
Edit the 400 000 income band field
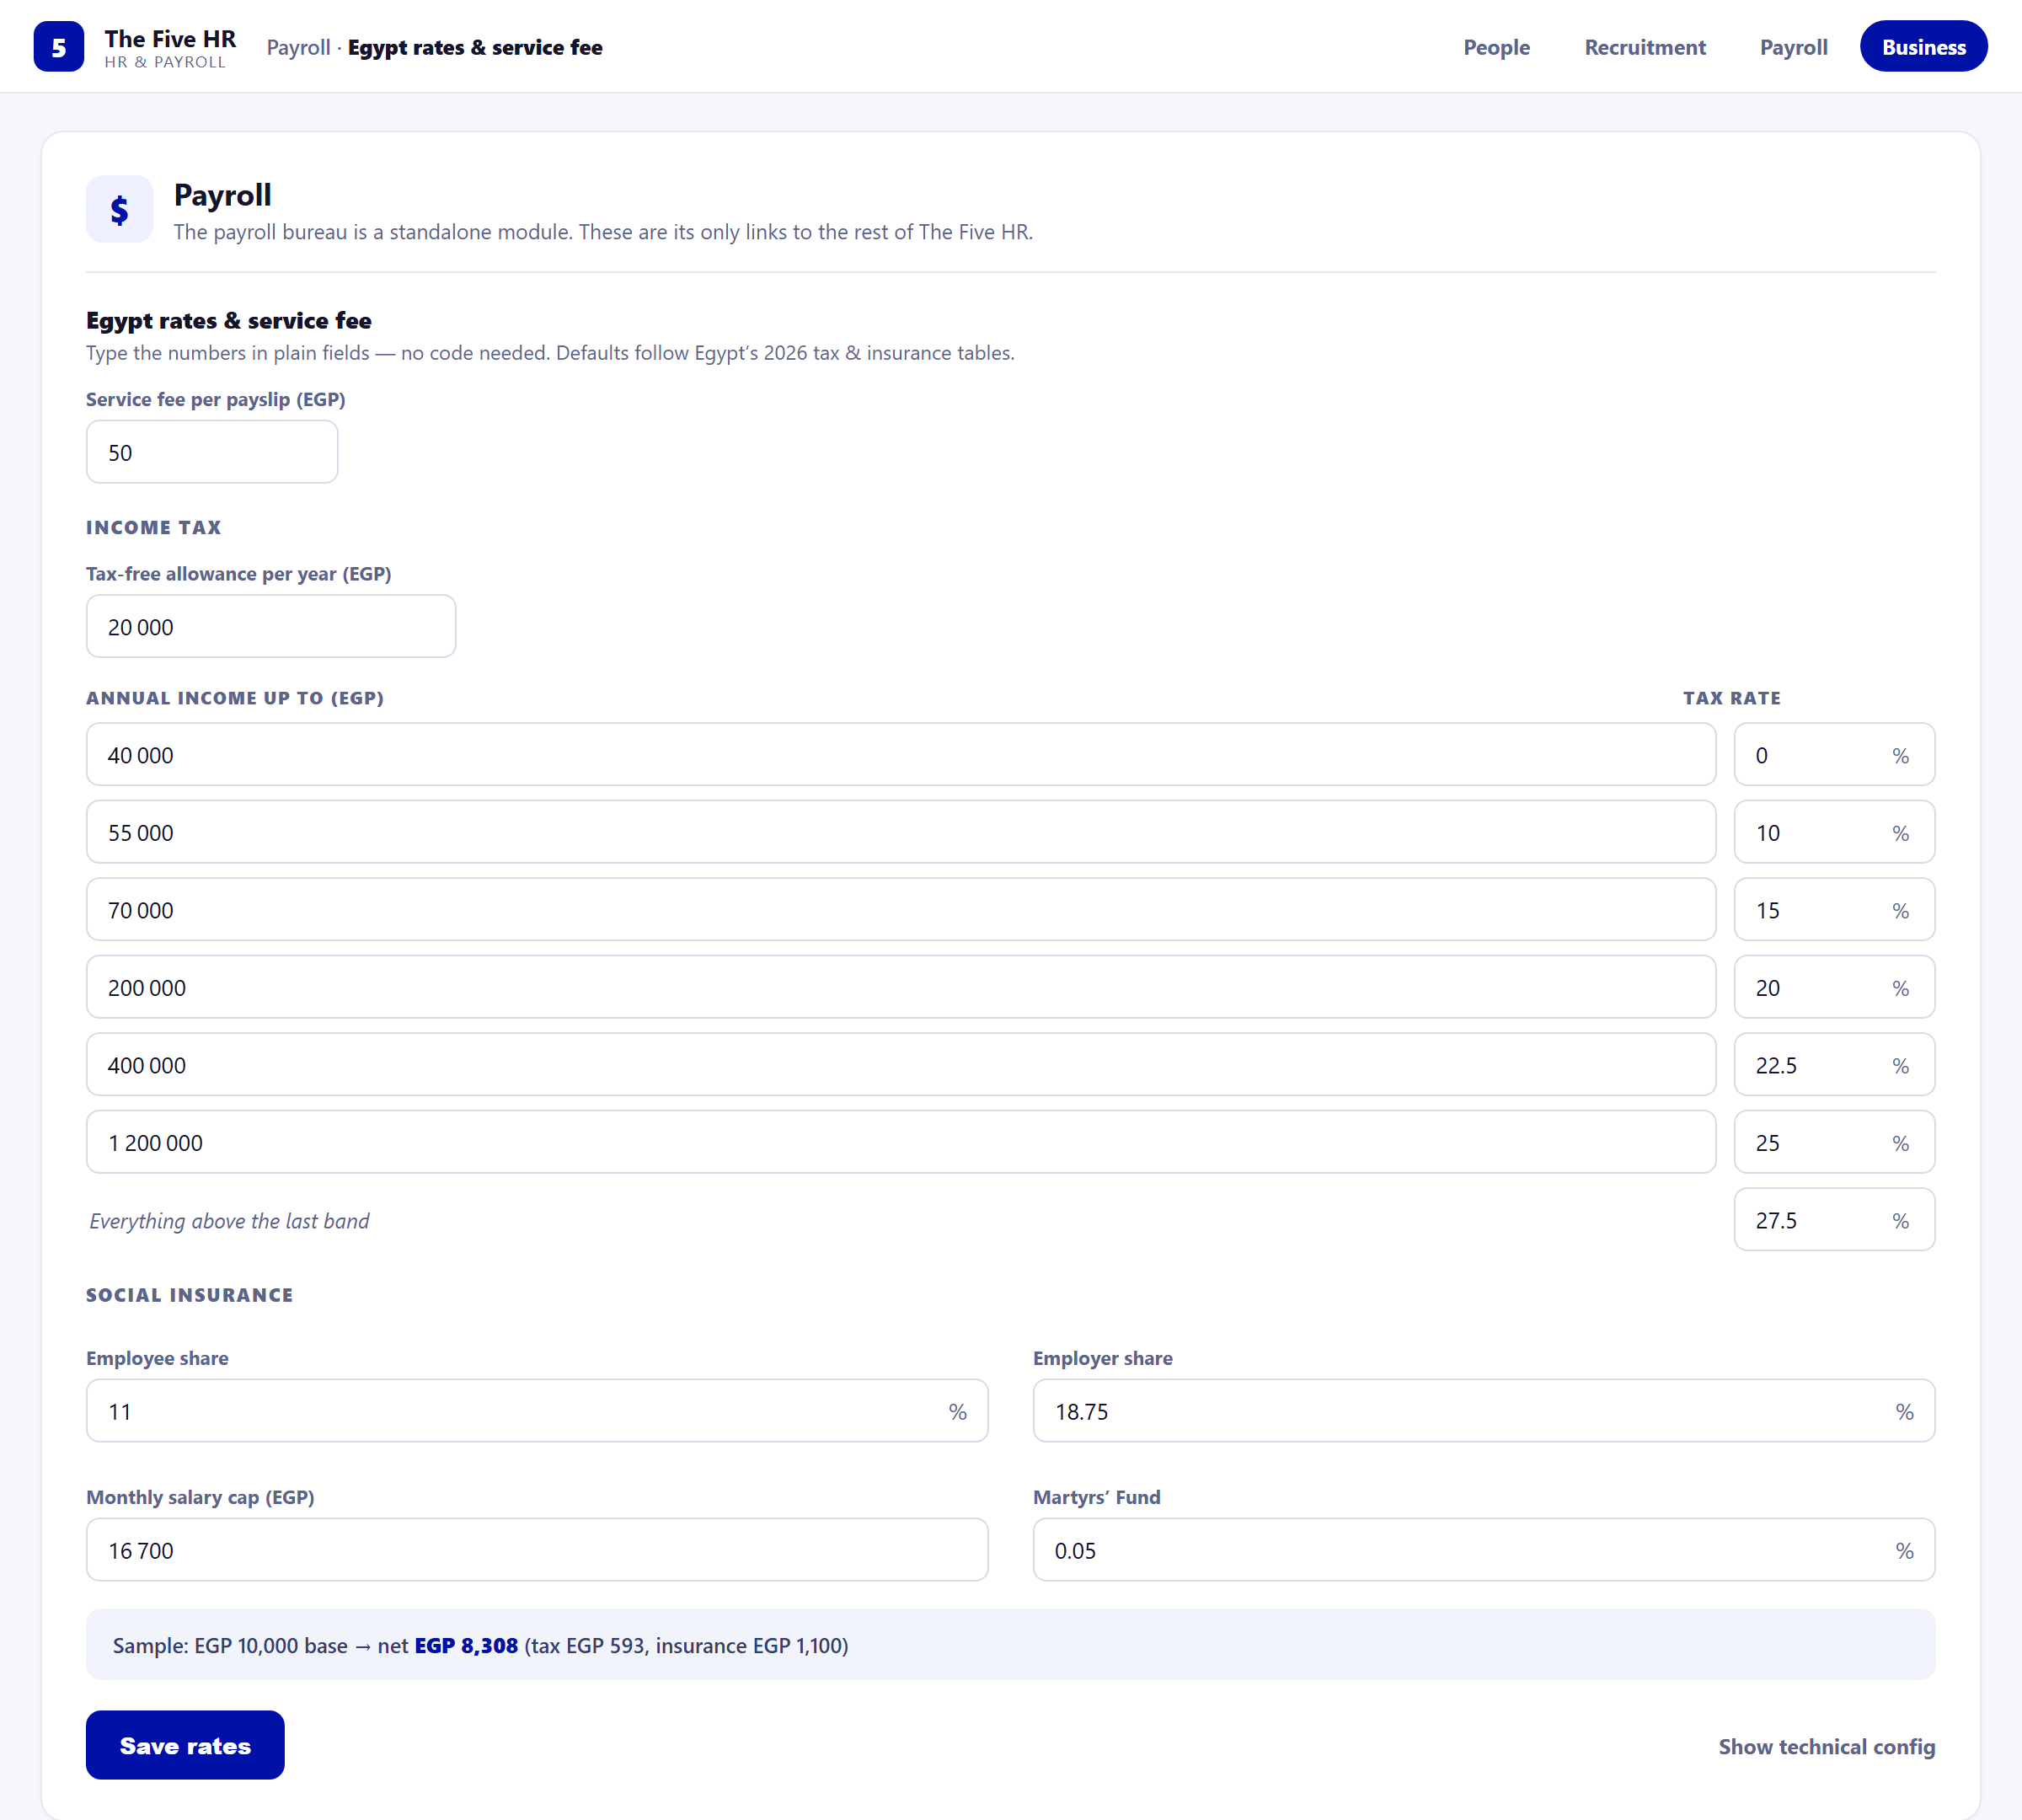(x=901, y=1065)
